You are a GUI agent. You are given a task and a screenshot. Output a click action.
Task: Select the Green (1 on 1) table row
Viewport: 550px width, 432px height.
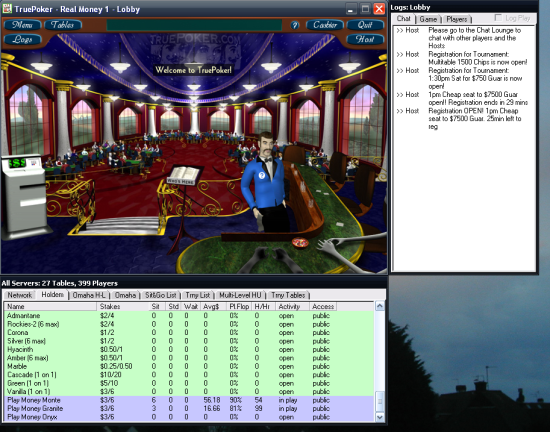click(189, 383)
